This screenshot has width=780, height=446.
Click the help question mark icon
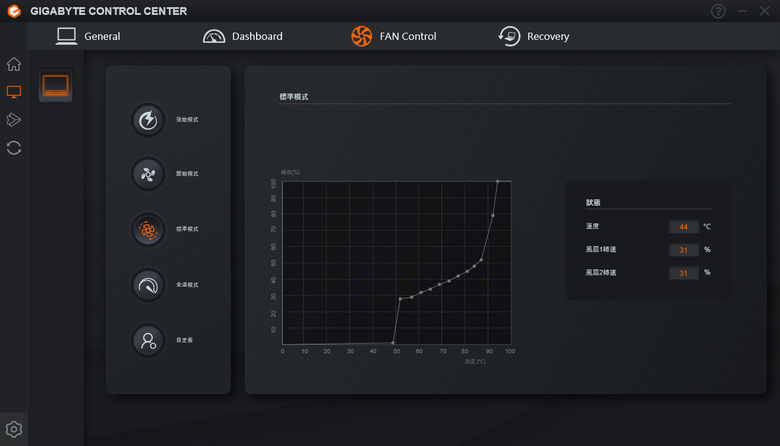coord(718,11)
